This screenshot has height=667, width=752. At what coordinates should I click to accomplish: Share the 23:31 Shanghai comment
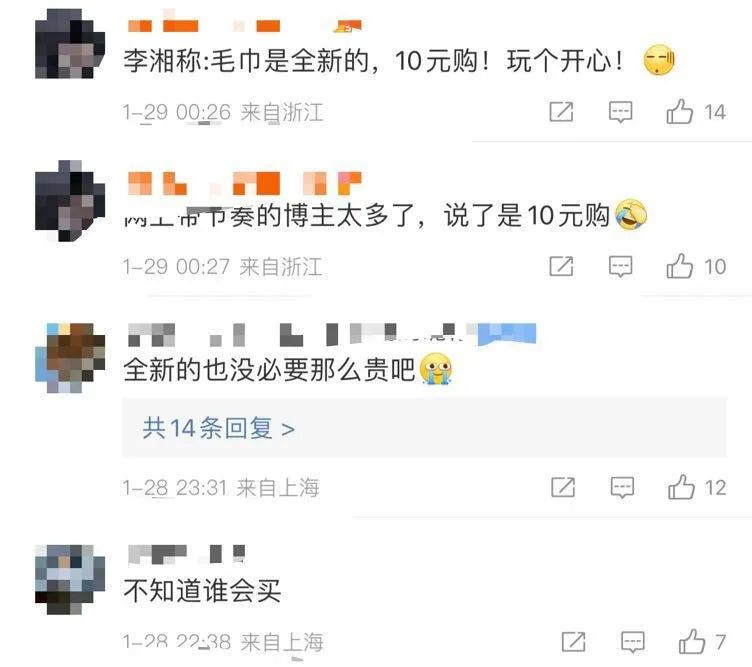(x=563, y=487)
